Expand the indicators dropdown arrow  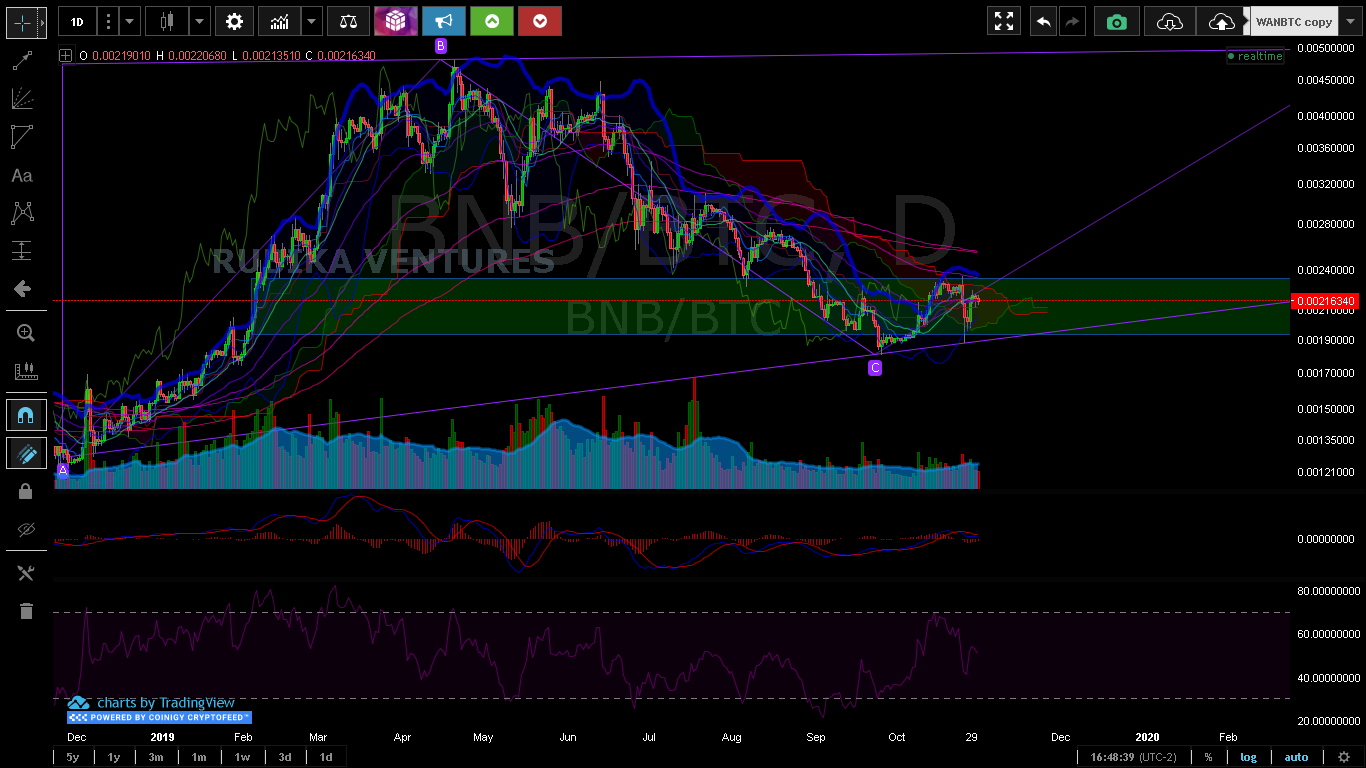pyautogui.click(x=312, y=21)
